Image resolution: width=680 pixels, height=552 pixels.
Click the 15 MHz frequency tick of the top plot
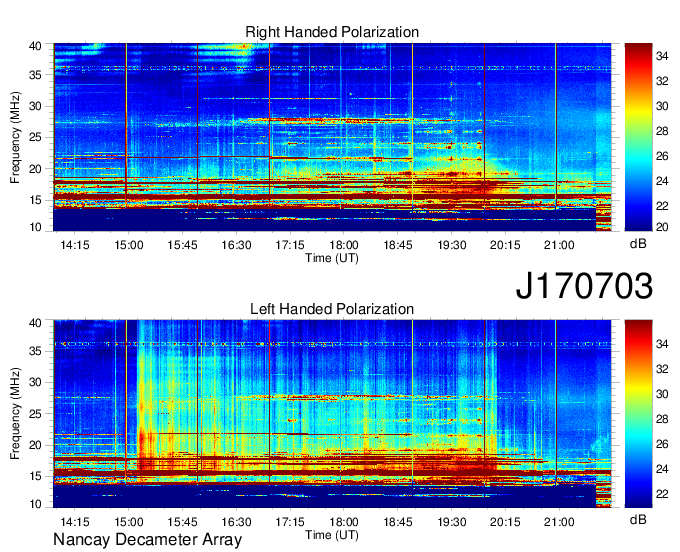pos(36,200)
